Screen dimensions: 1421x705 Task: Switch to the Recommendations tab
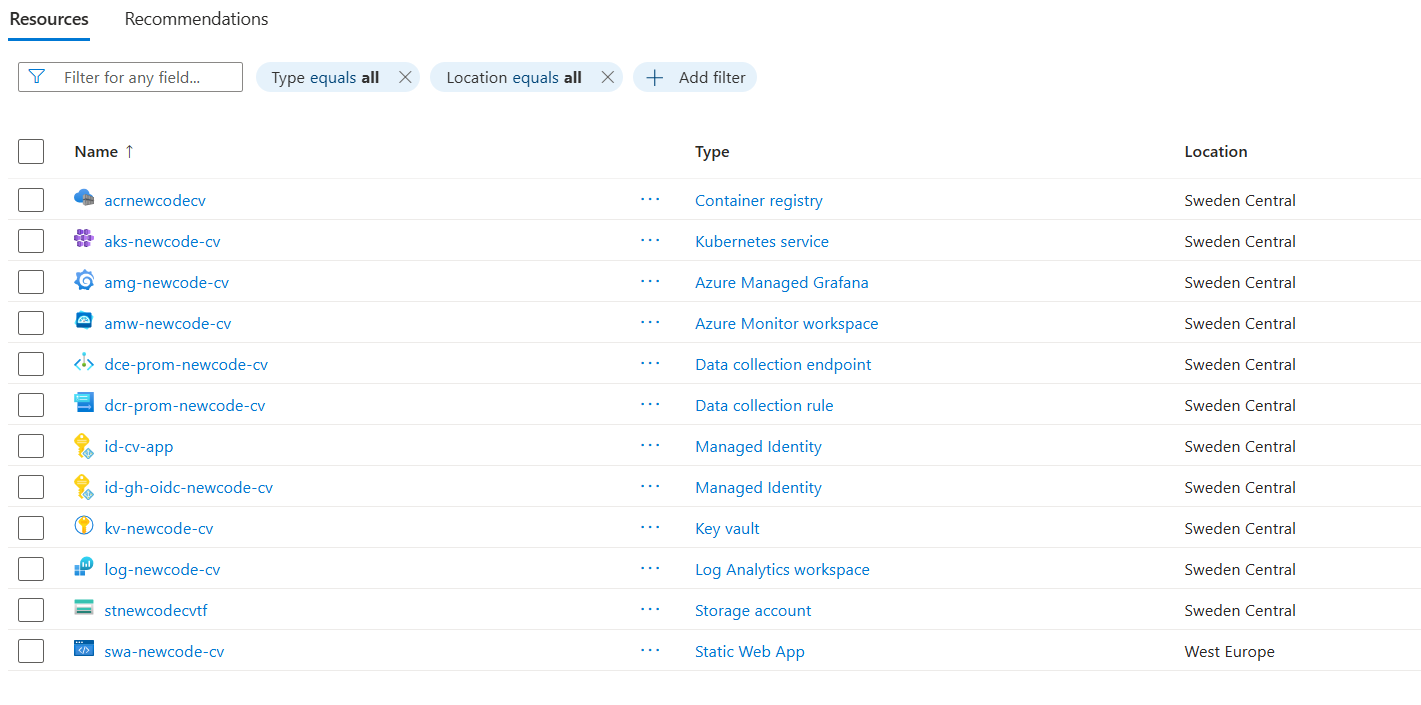coord(196,19)
